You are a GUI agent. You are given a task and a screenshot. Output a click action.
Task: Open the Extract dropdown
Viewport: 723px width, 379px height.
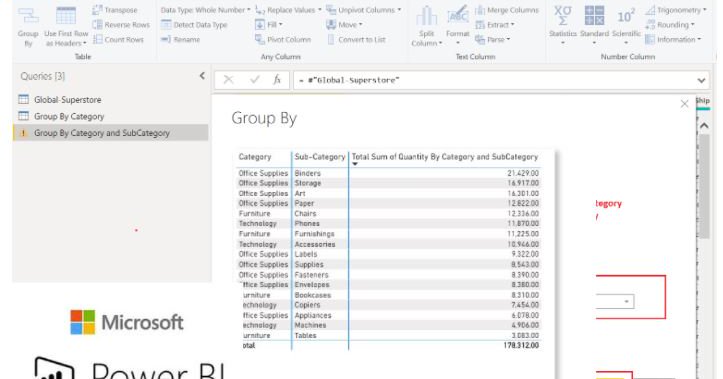point(494,24)
